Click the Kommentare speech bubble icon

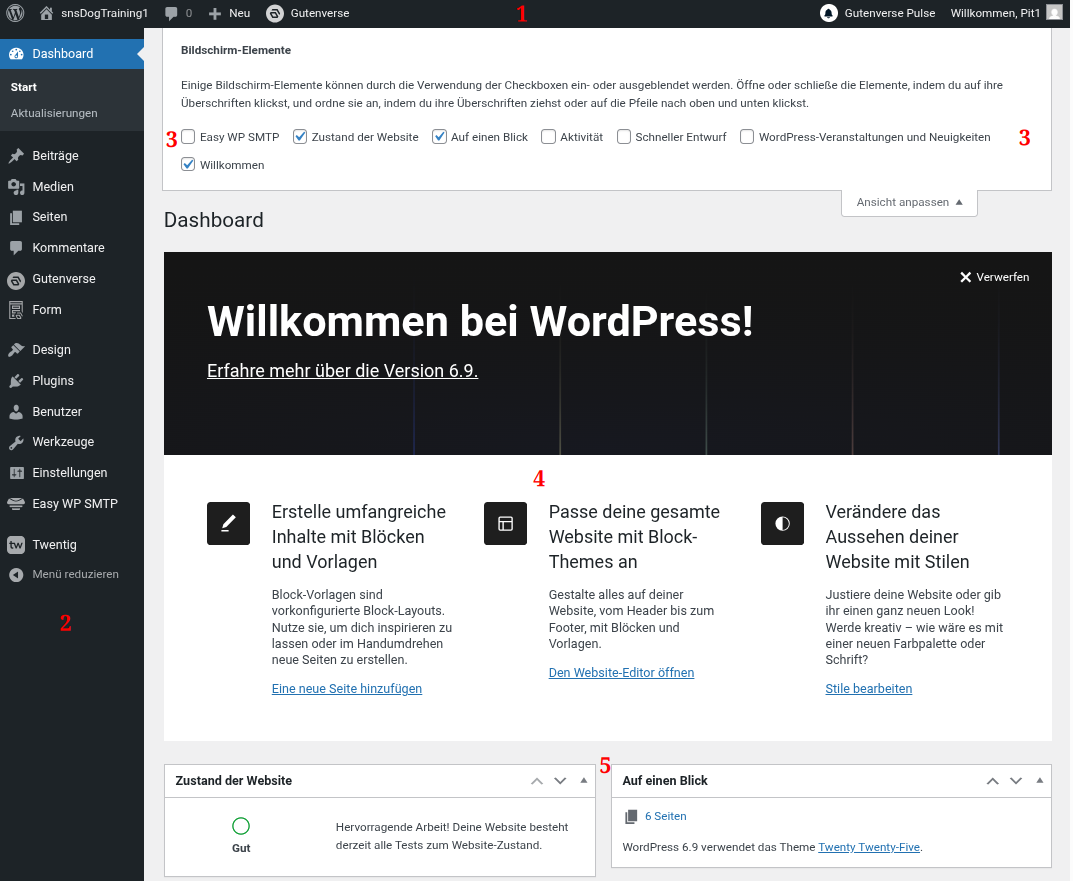pyautogui.click(x=16, y=248)
